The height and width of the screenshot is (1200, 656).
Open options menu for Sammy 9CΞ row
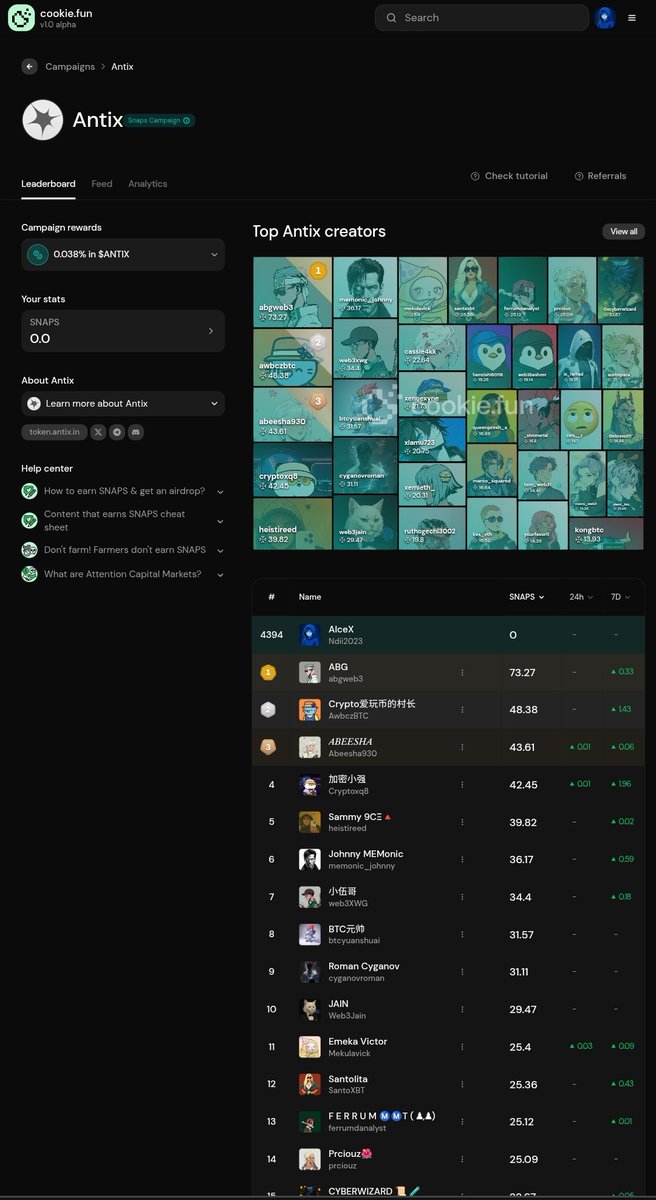[462, 822]
